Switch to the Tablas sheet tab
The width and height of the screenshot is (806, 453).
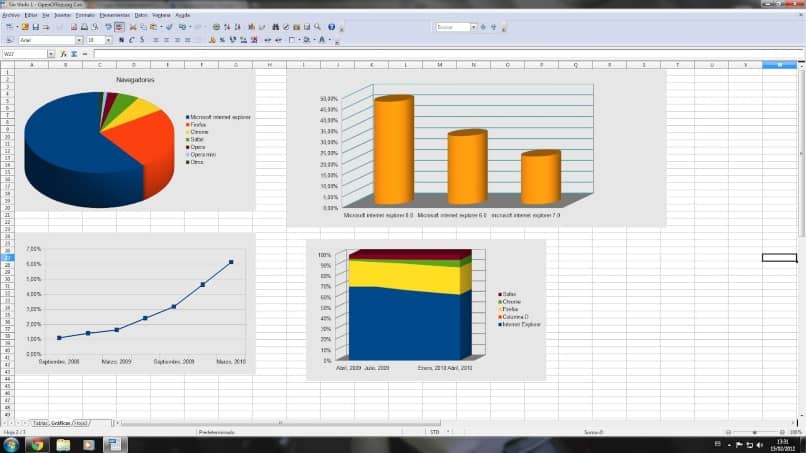pyautogui.click(x=40, y=423)
